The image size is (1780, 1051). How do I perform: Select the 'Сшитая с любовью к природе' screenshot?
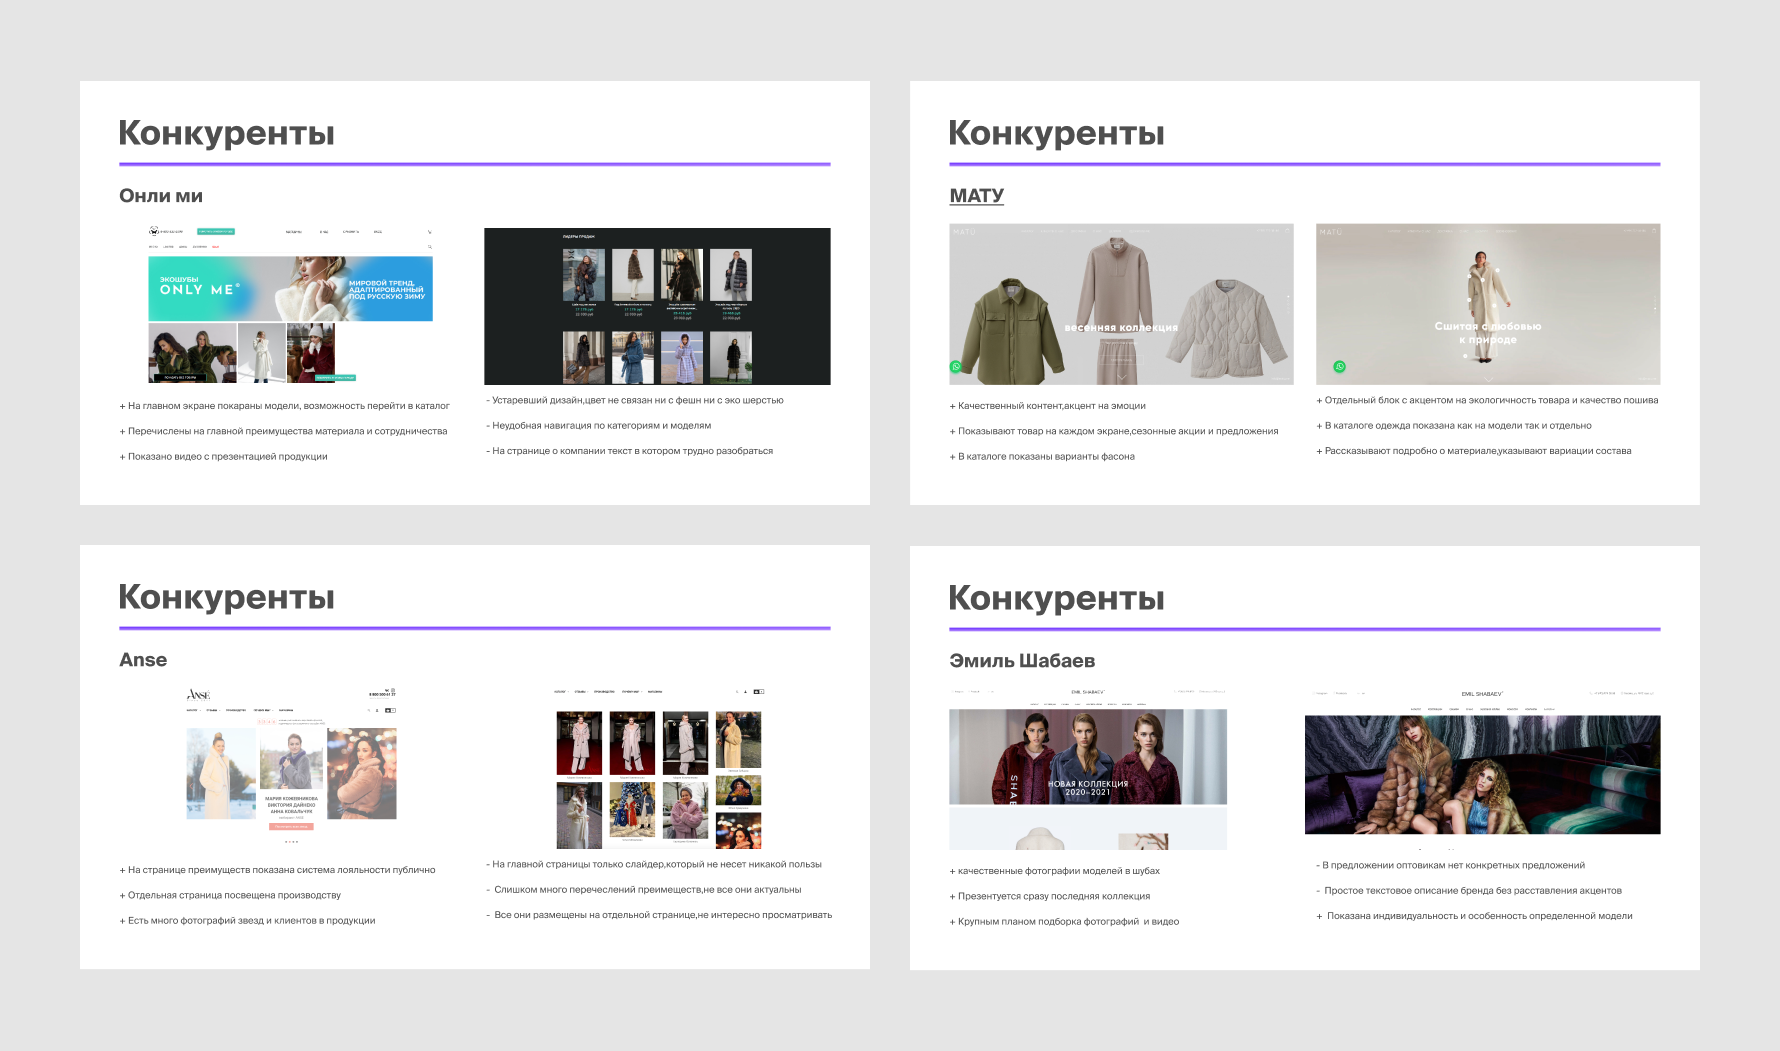[1488, 304]
